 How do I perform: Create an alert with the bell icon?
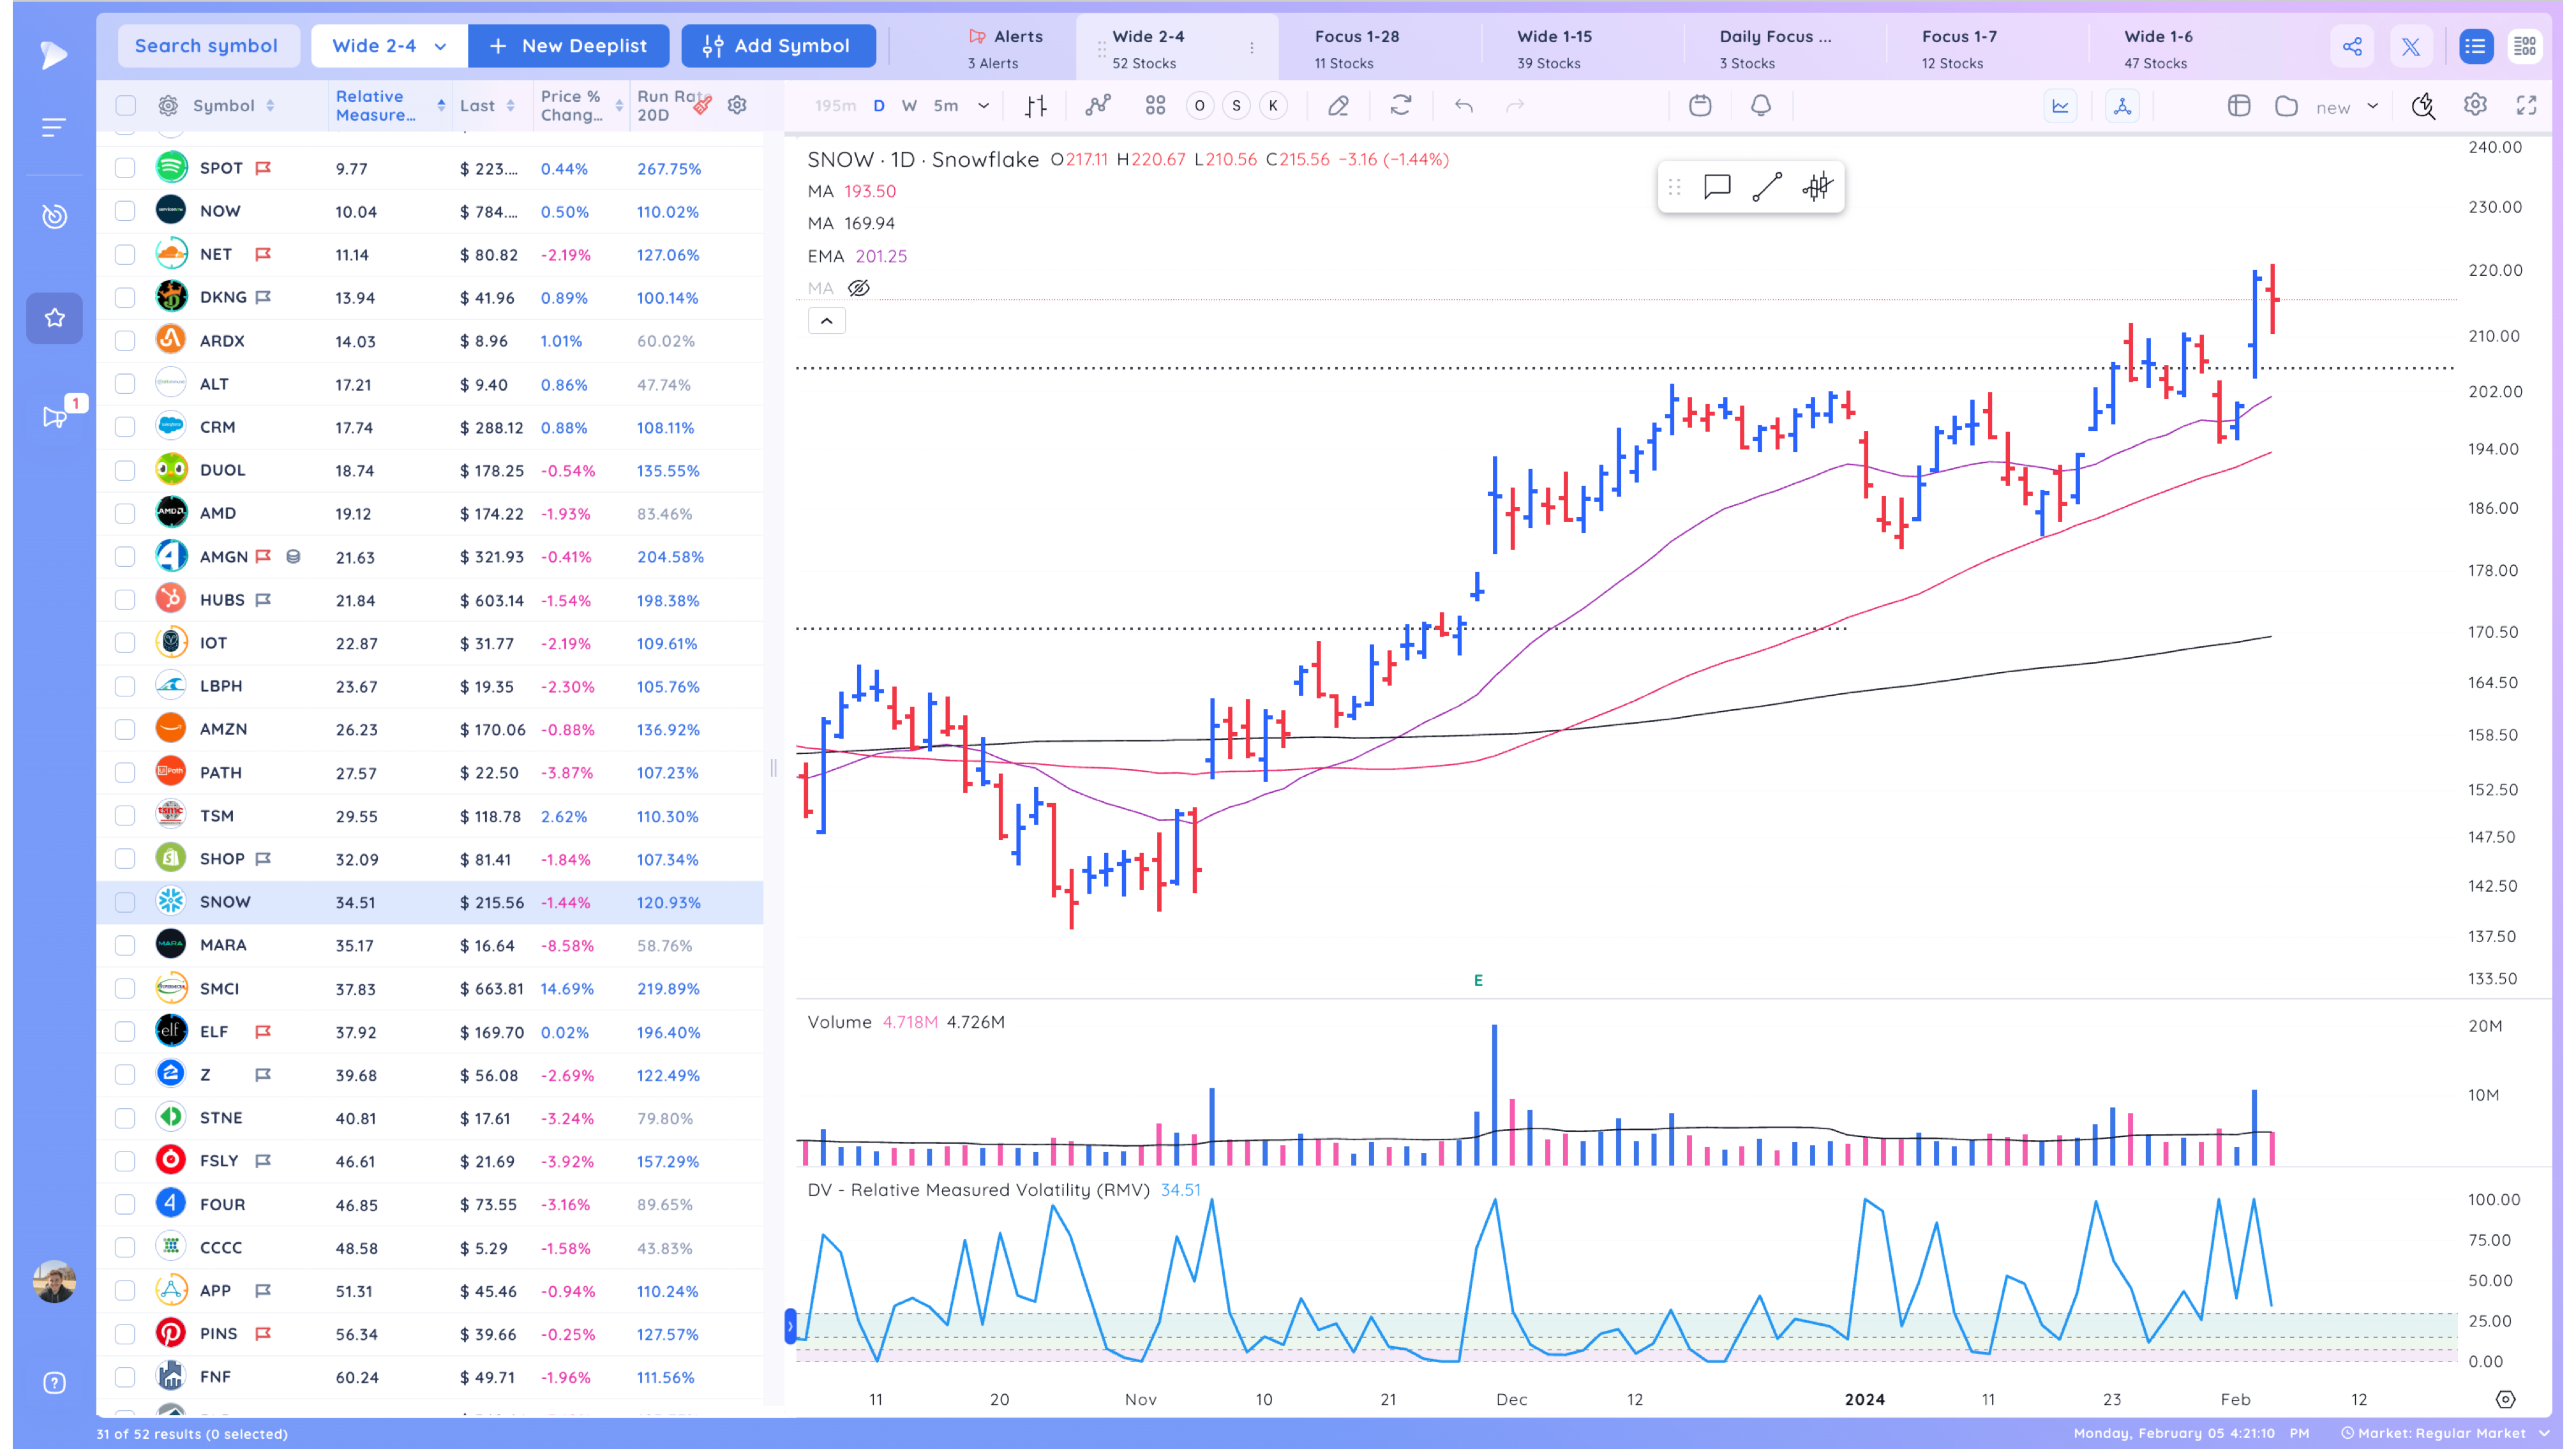coord(1761,106)
